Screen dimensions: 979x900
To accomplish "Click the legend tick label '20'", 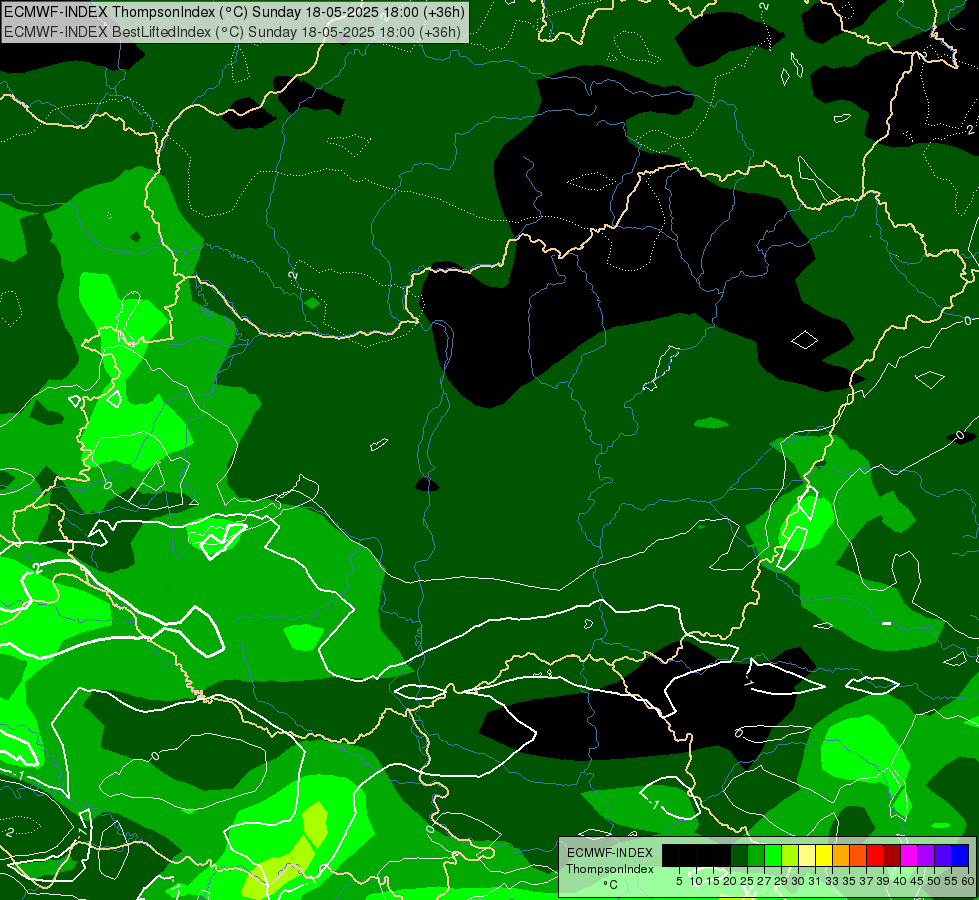I will click(730, 881).
